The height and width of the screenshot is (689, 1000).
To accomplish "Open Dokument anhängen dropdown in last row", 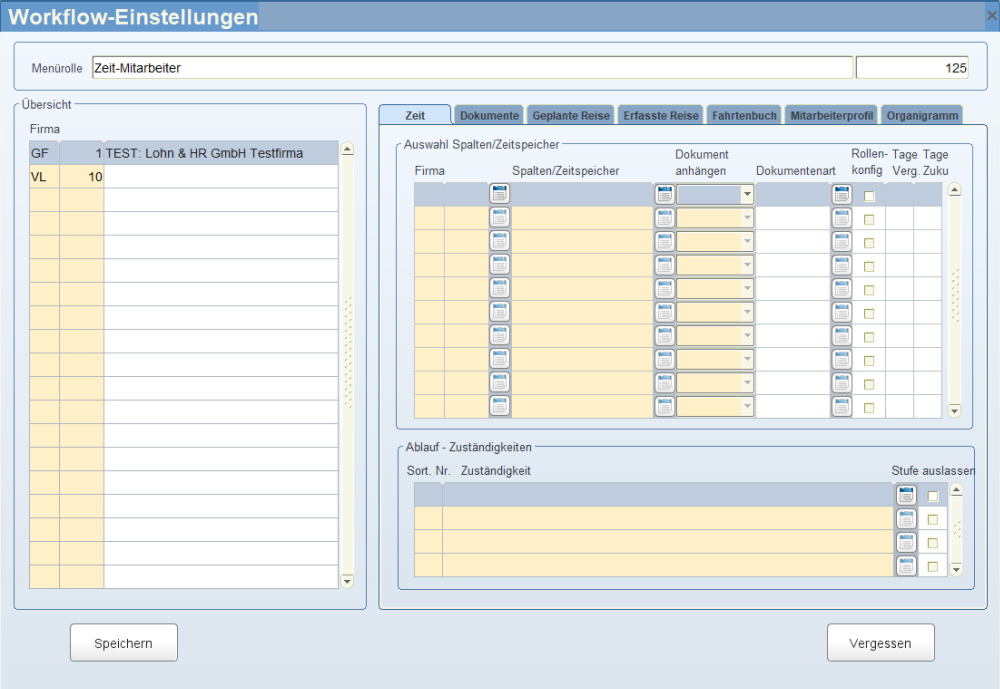I will (x=746, y=406).
